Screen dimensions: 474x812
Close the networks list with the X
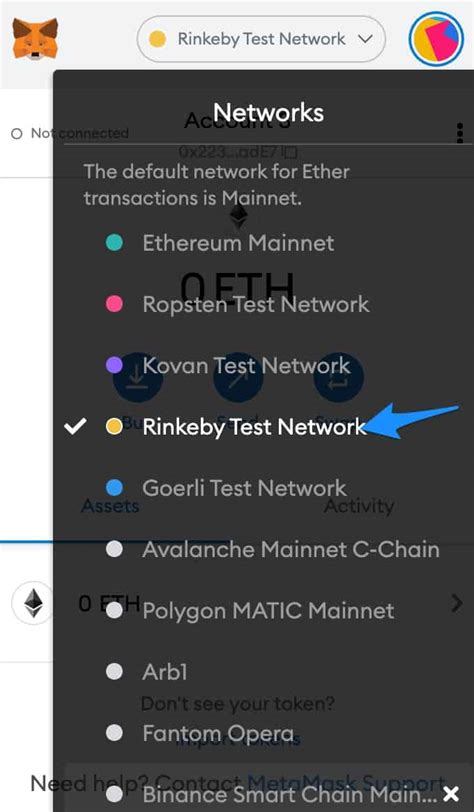pos(451,793)
